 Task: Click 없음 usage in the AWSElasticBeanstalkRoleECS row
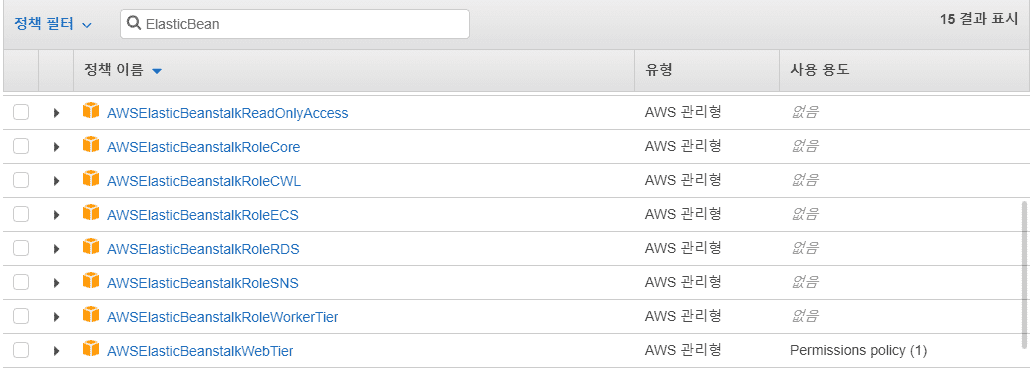pos(805,214)
